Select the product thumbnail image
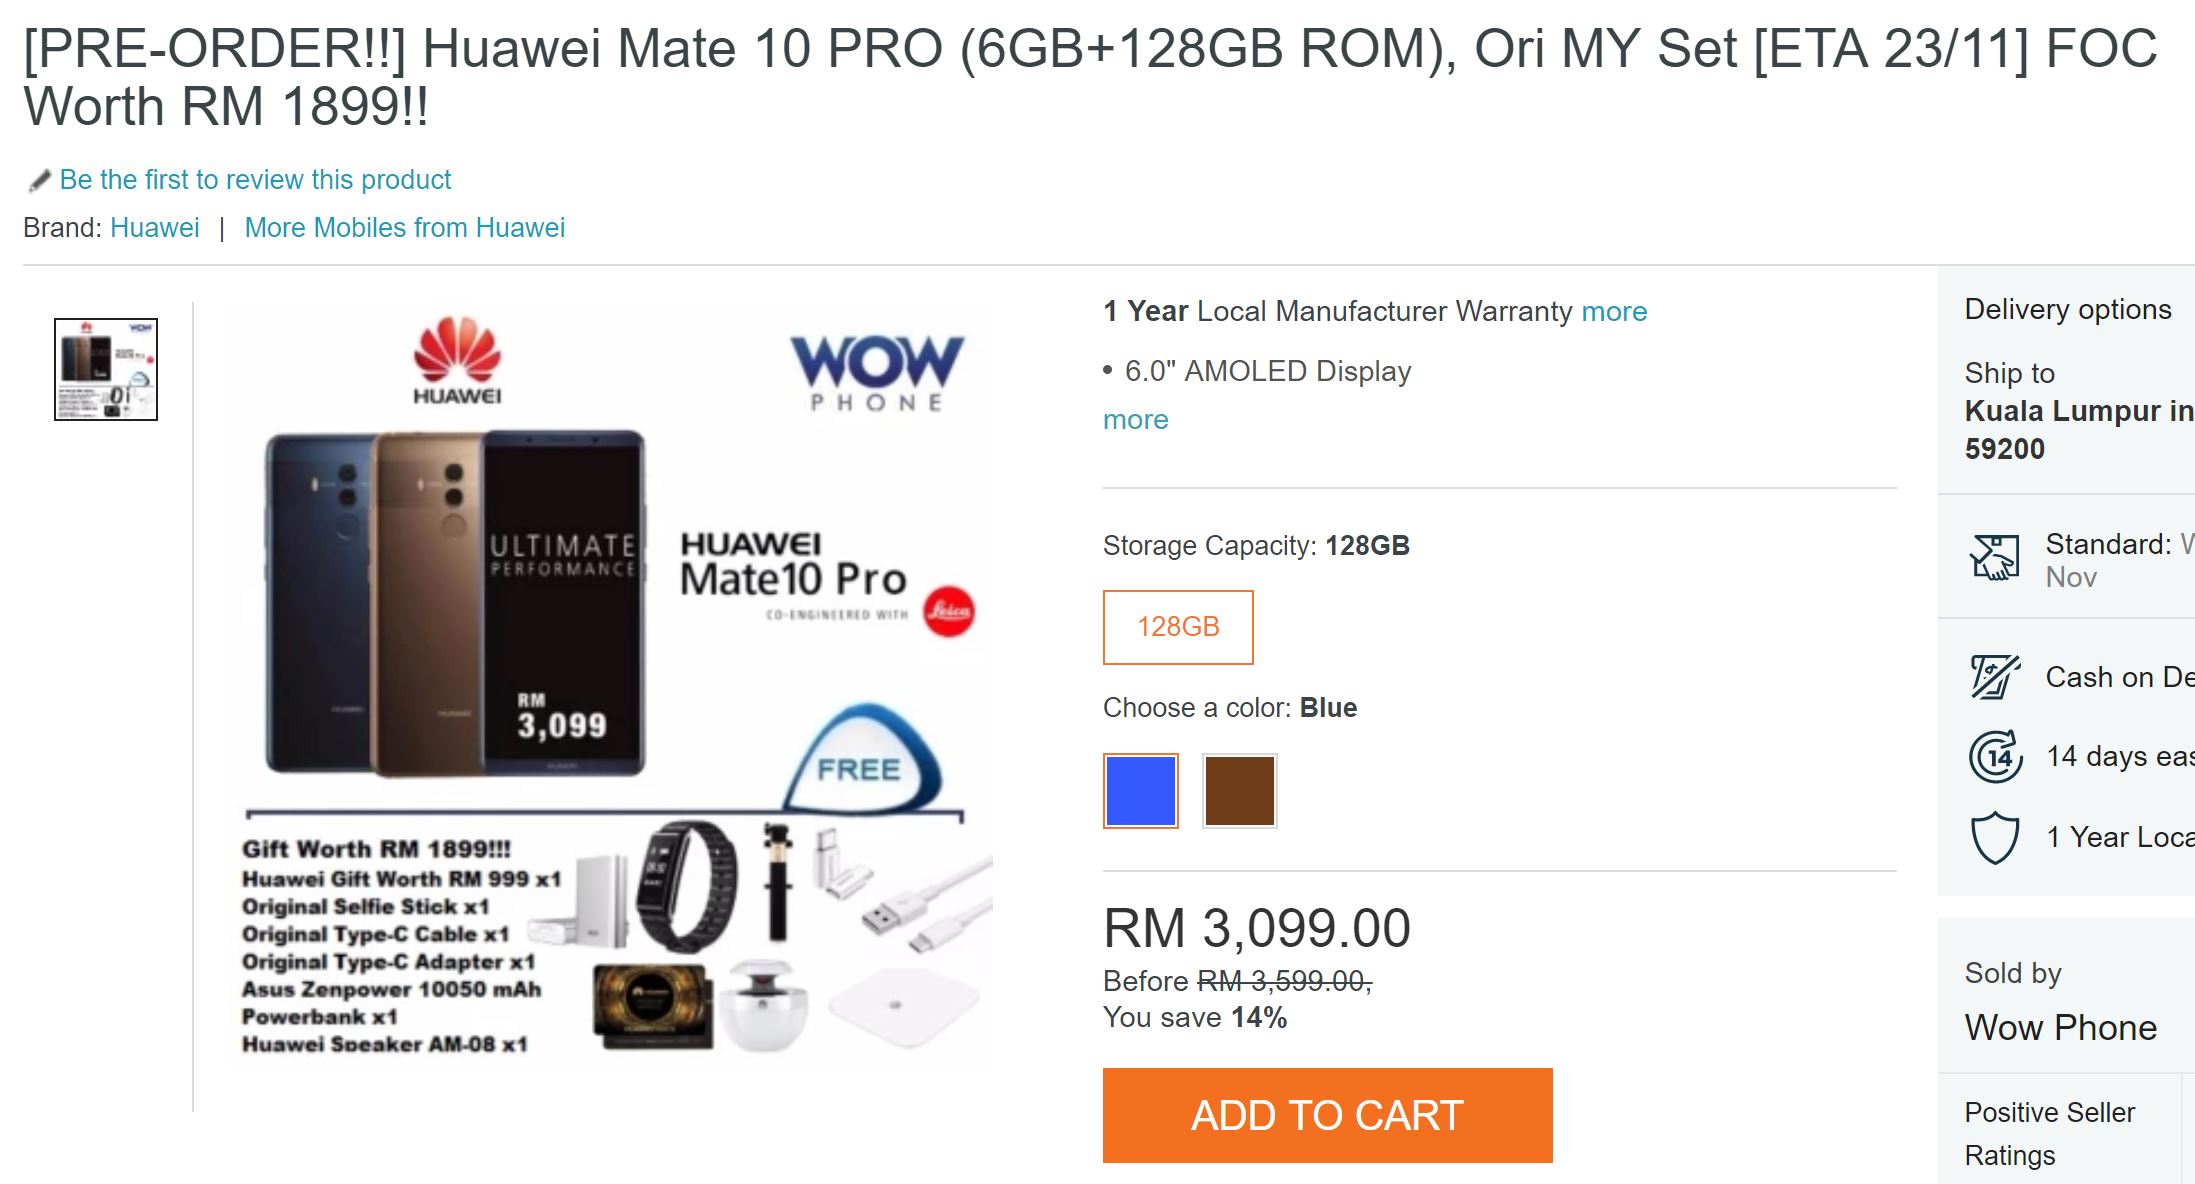 [x=106, y=369]
